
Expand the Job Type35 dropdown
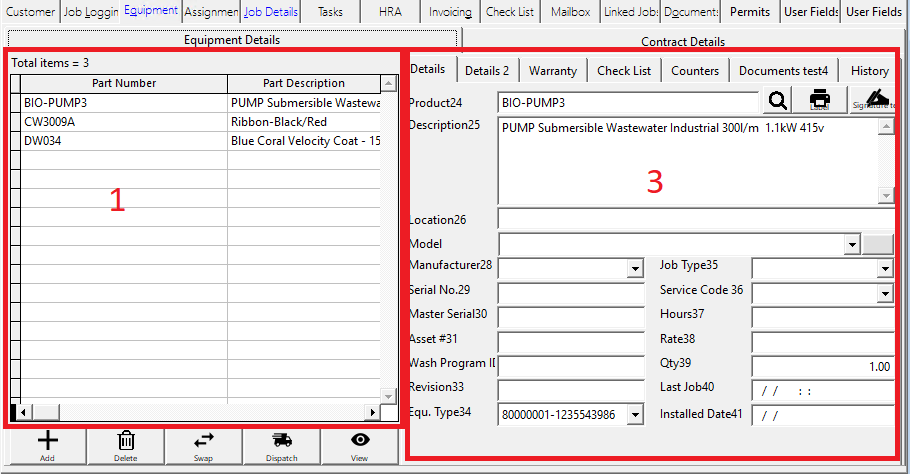click(x=884, y=268)
